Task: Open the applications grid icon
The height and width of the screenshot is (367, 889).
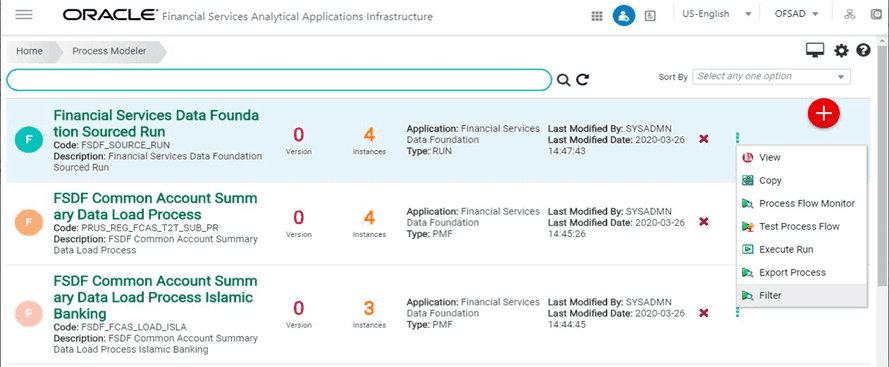Action: pyautogui.click(x=597, y=16)
